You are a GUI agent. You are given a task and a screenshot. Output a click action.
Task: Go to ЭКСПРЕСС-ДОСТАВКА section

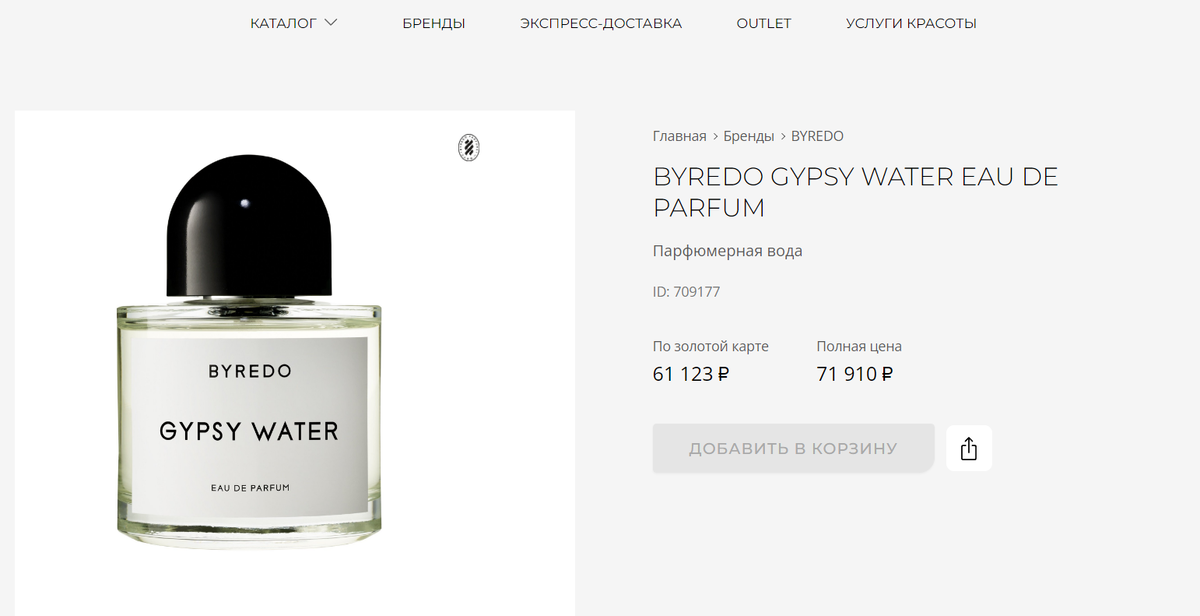pos(601,23)
